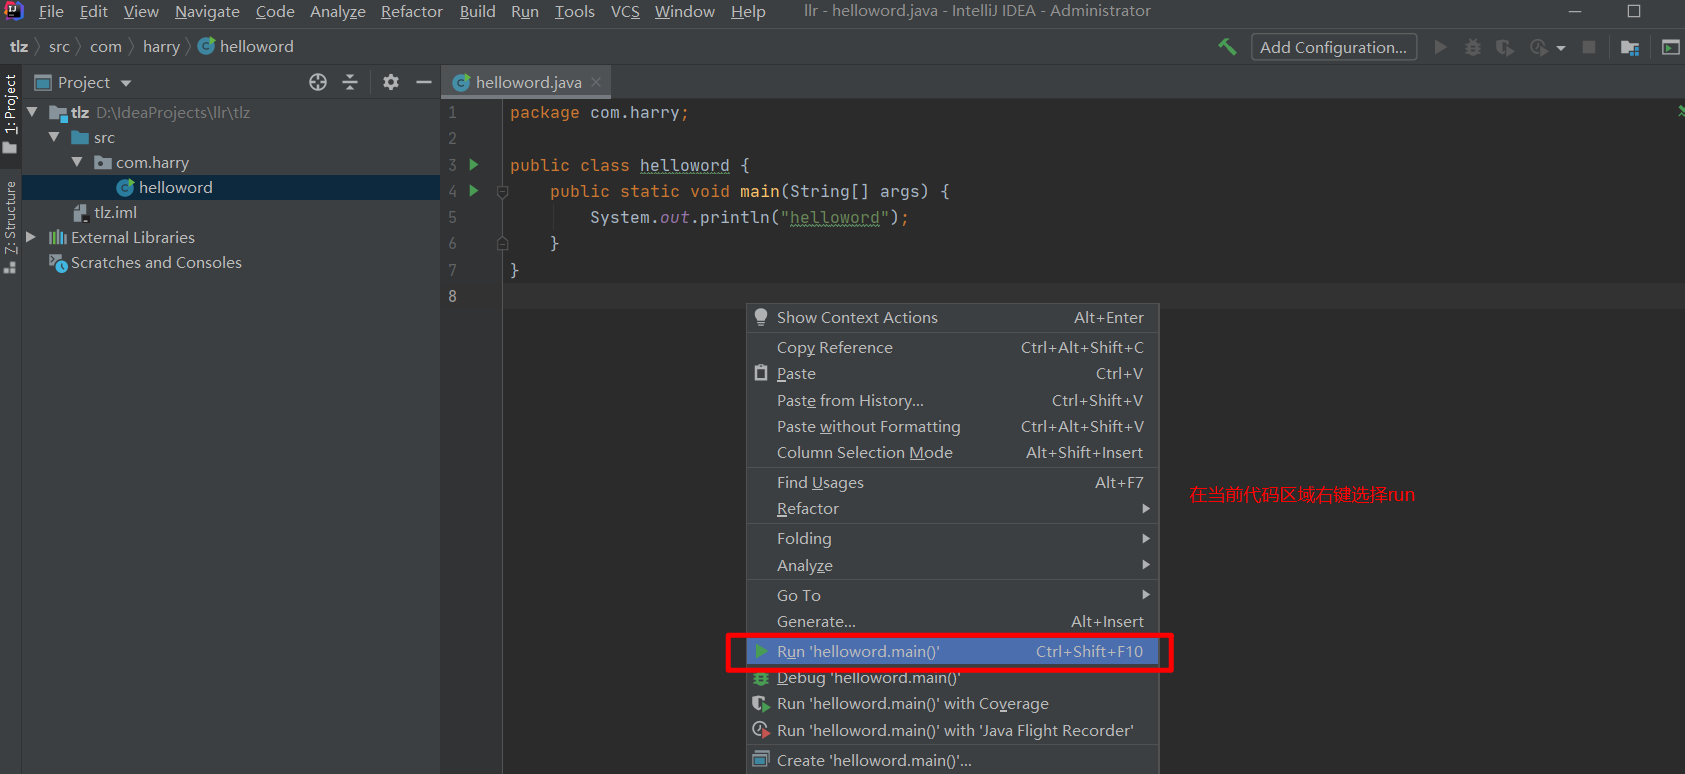Choose Run 'helloword.main()' with Coverage
Viewport: 1685px width, 774px height.
point(953,704)
